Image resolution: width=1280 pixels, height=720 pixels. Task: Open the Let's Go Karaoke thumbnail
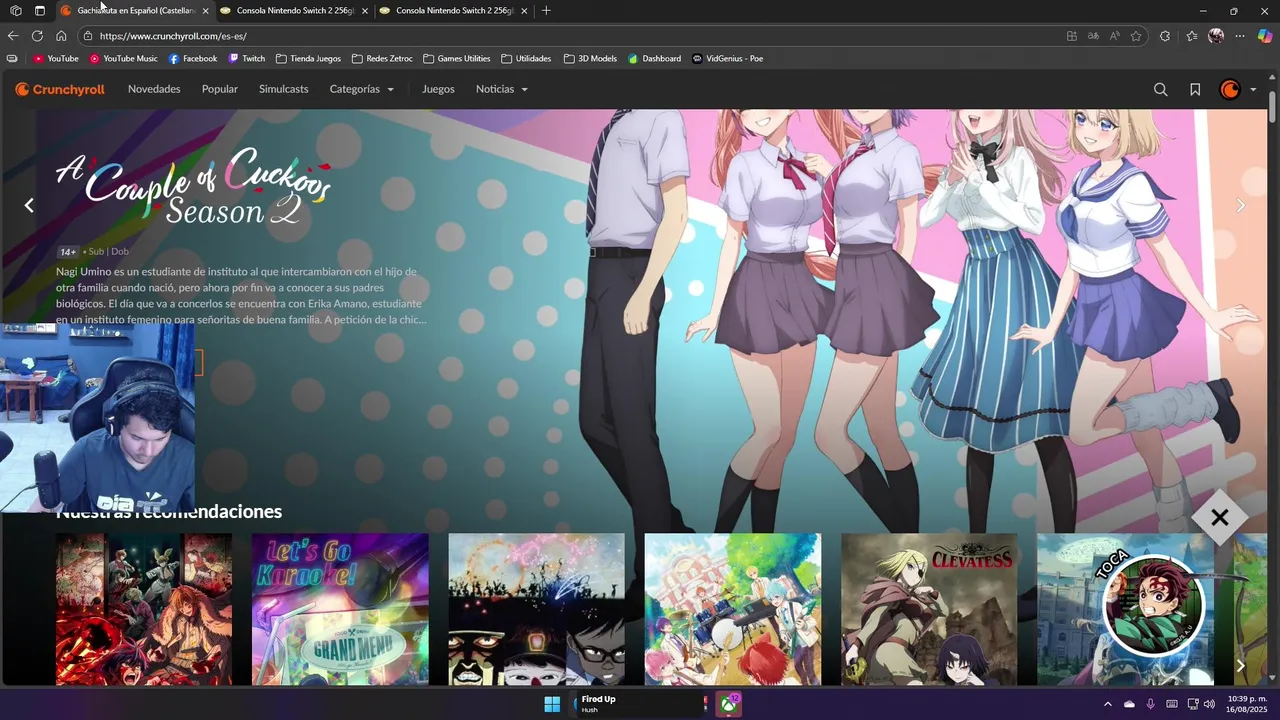[x=340, y=609]
